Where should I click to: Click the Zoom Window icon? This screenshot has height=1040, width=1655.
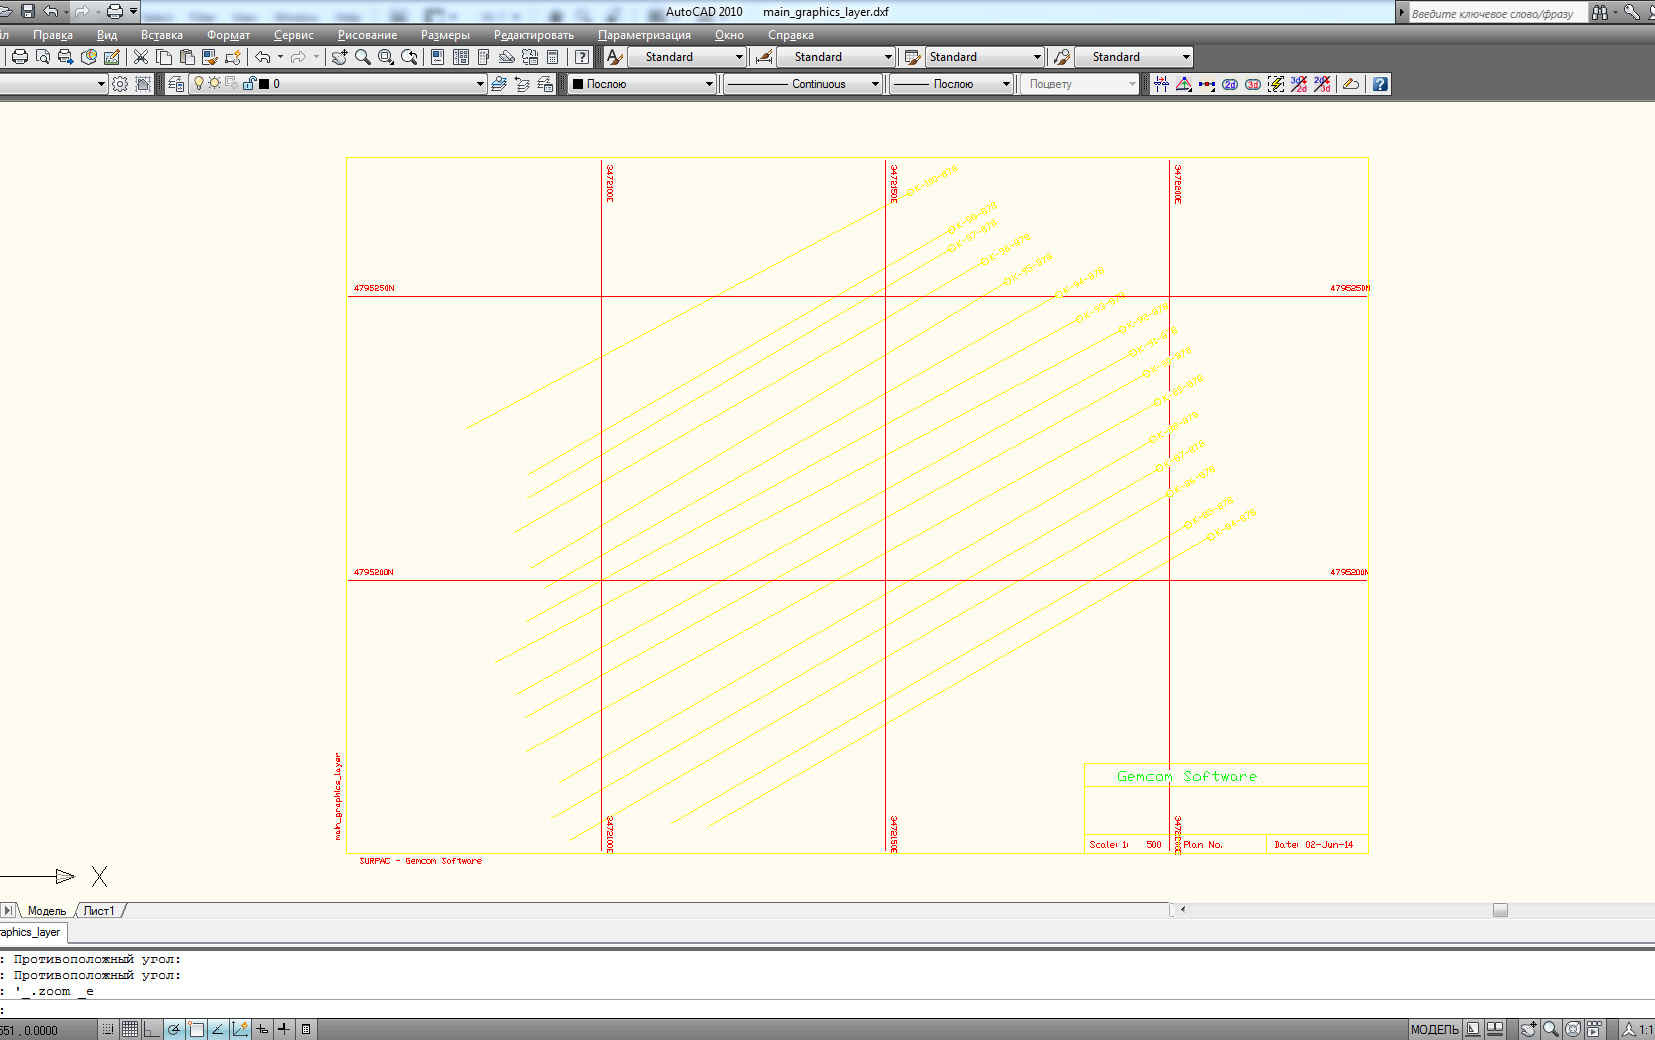[385, 57]
